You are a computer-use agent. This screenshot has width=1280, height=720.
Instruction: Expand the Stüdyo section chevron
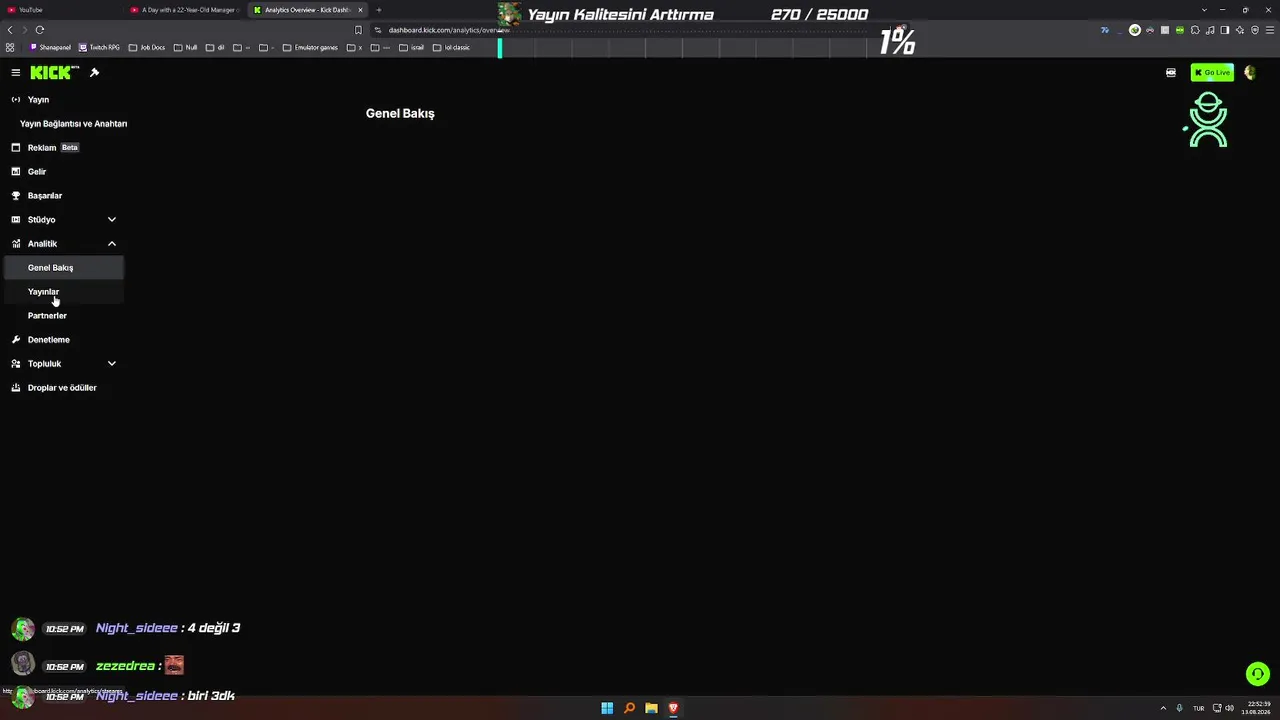[x=112, y=220]
